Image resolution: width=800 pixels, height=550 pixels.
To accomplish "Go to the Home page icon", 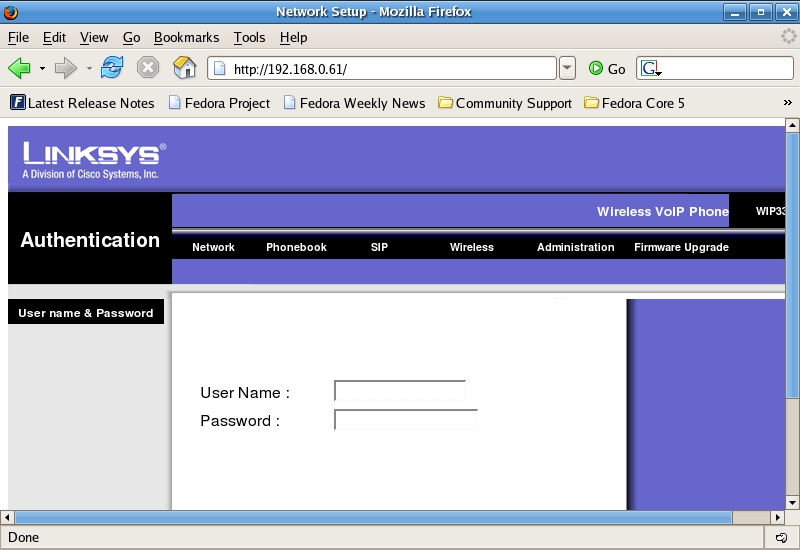I will [185, 67].
